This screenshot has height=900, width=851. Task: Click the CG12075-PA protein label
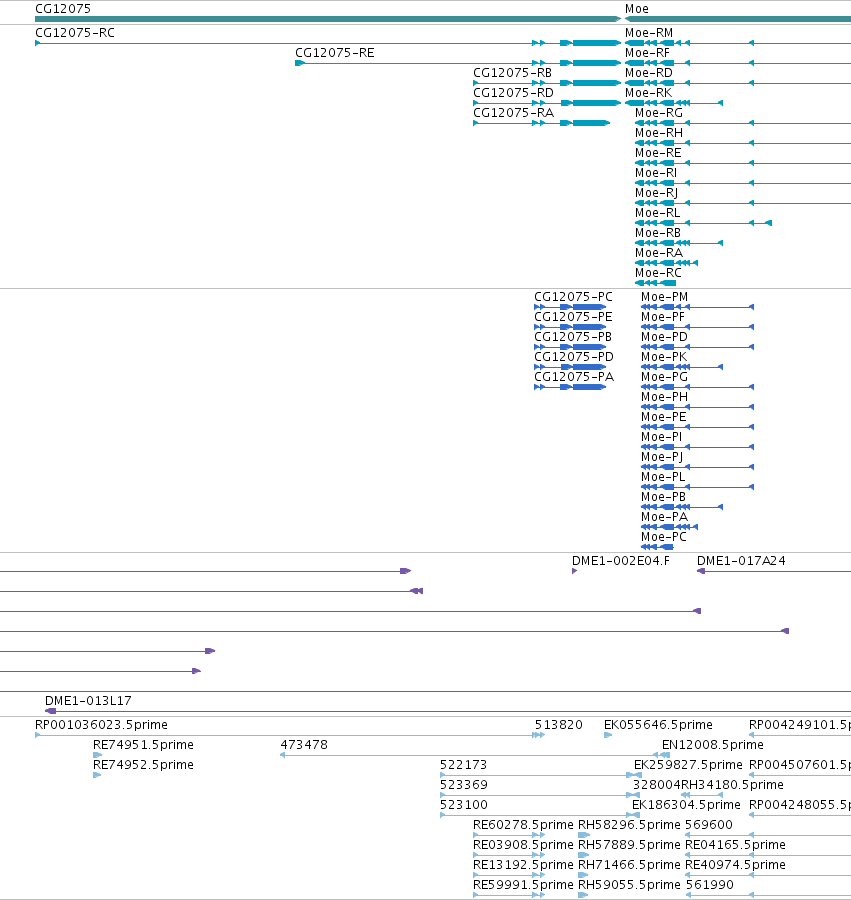[574, 377]
